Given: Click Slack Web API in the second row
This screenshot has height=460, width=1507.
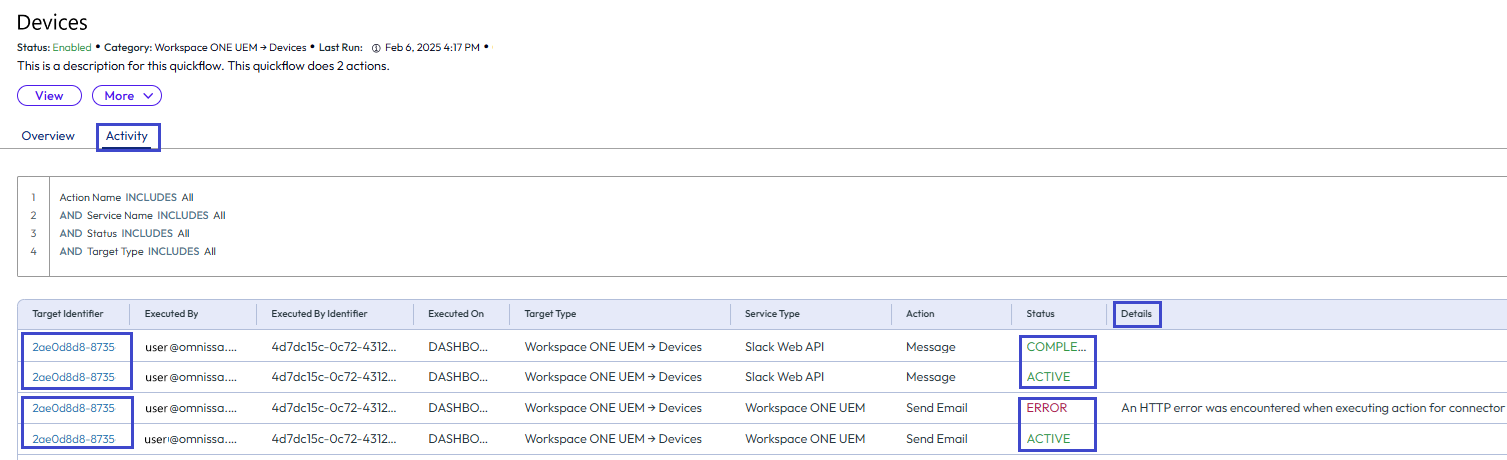Looking at the screenshot, I should click(785, 377).
